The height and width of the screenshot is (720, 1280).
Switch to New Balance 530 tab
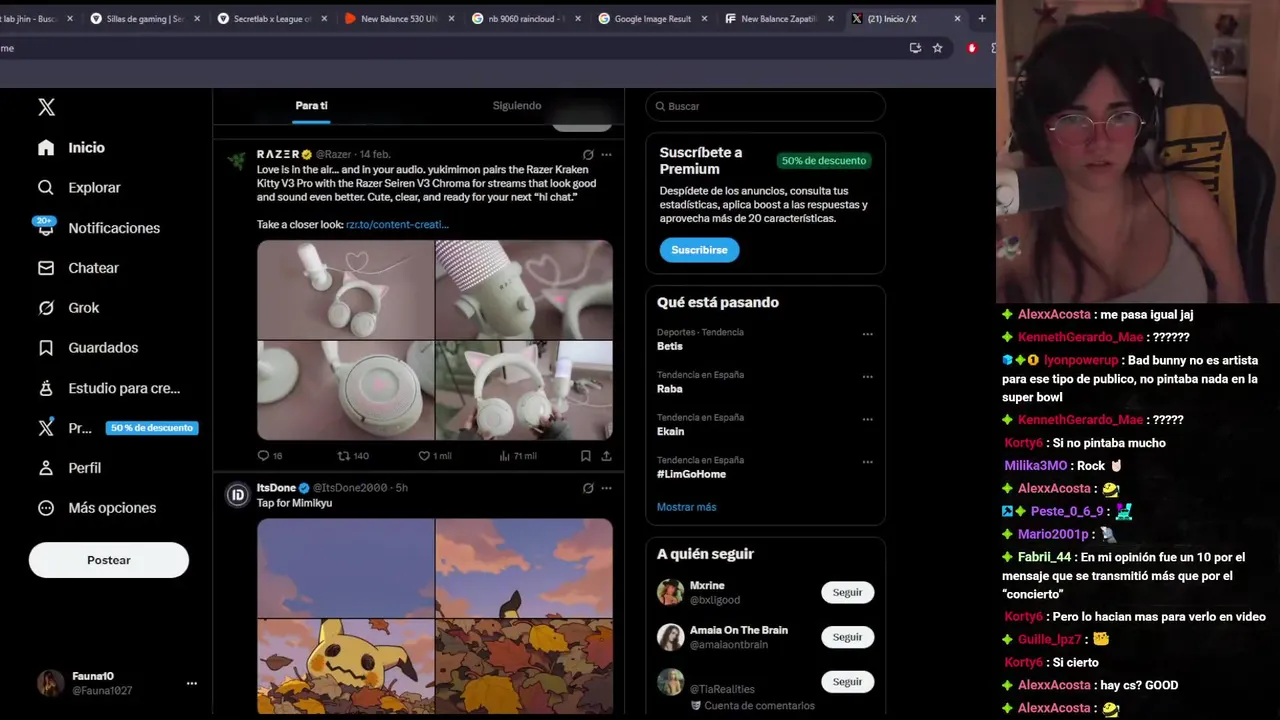[400, 18]
